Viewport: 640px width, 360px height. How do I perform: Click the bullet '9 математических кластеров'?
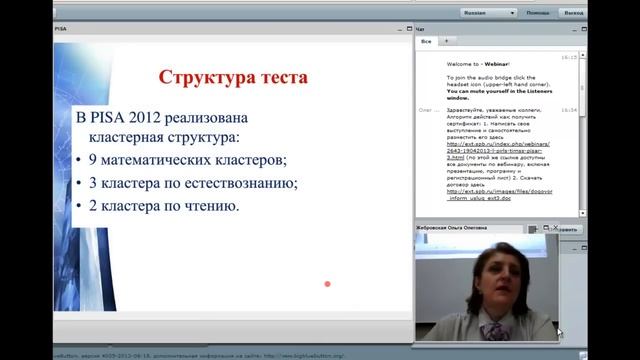(188, 160)
